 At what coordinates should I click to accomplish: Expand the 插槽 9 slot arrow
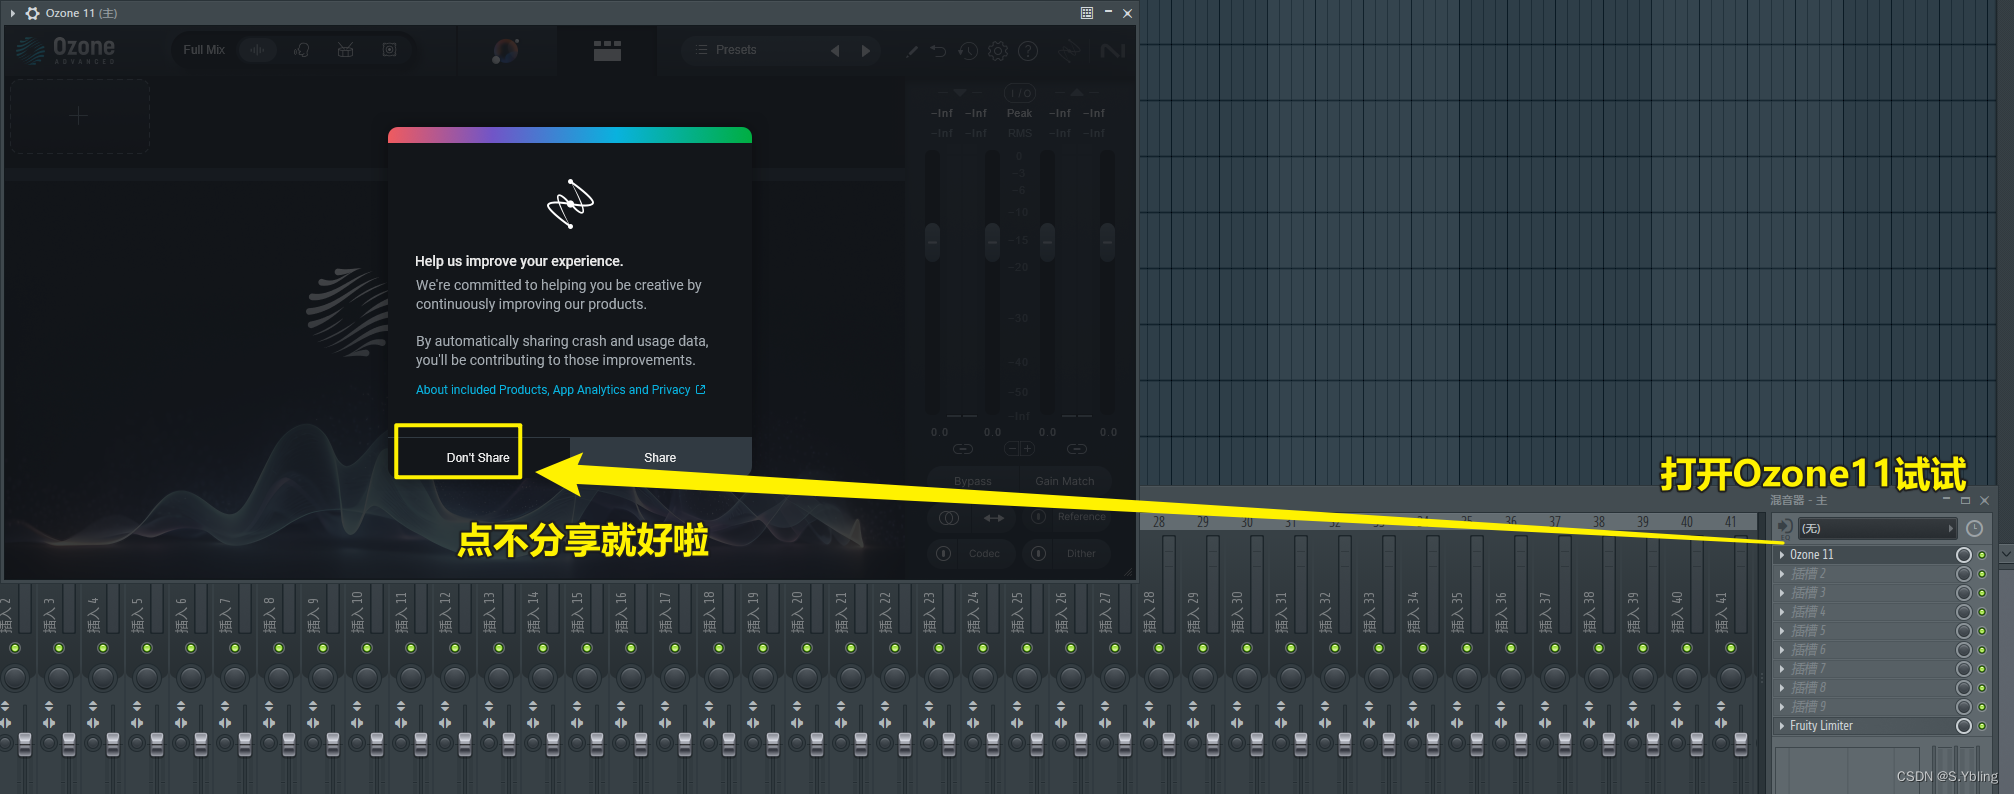pos(1782,707)
